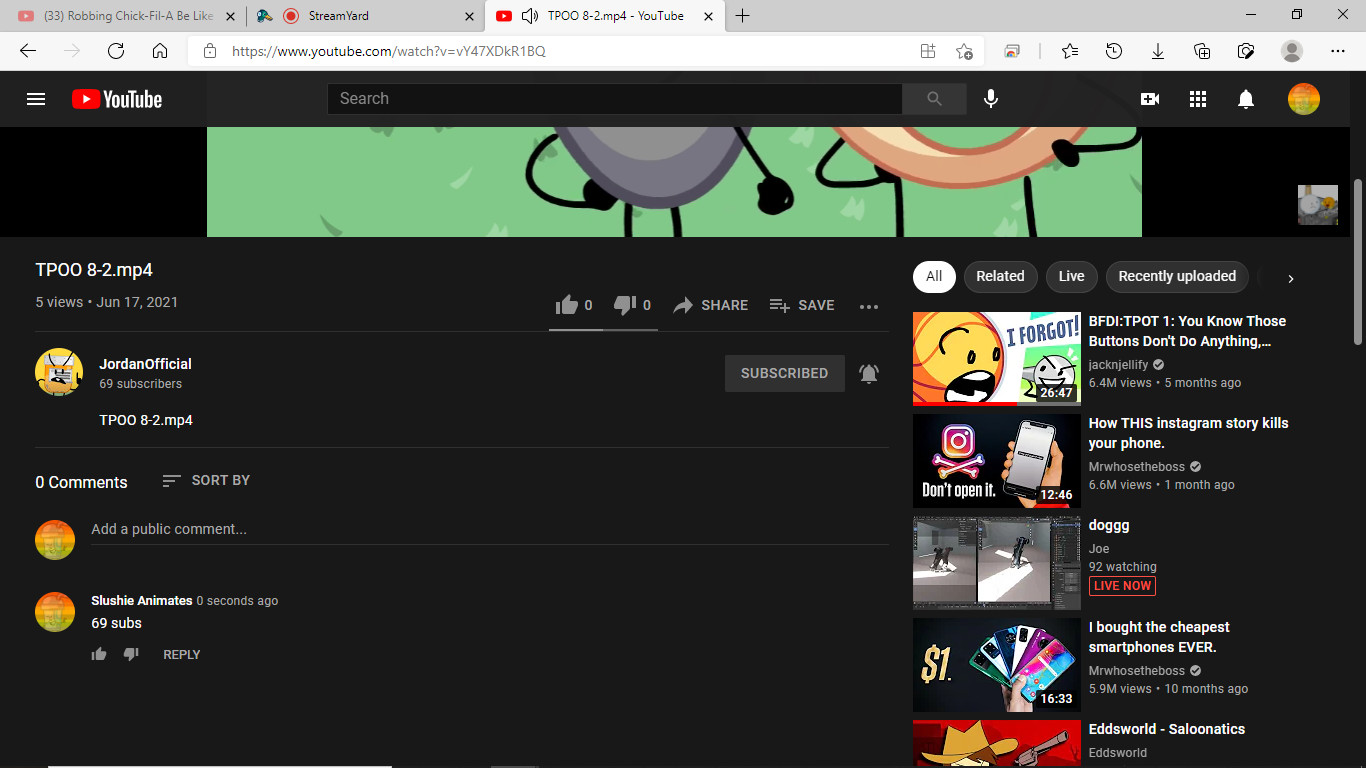Image resolution: width=1366 pixels, height=768 pixels.
Task: Open the notifications bell in header
Action: (1246, 99)
